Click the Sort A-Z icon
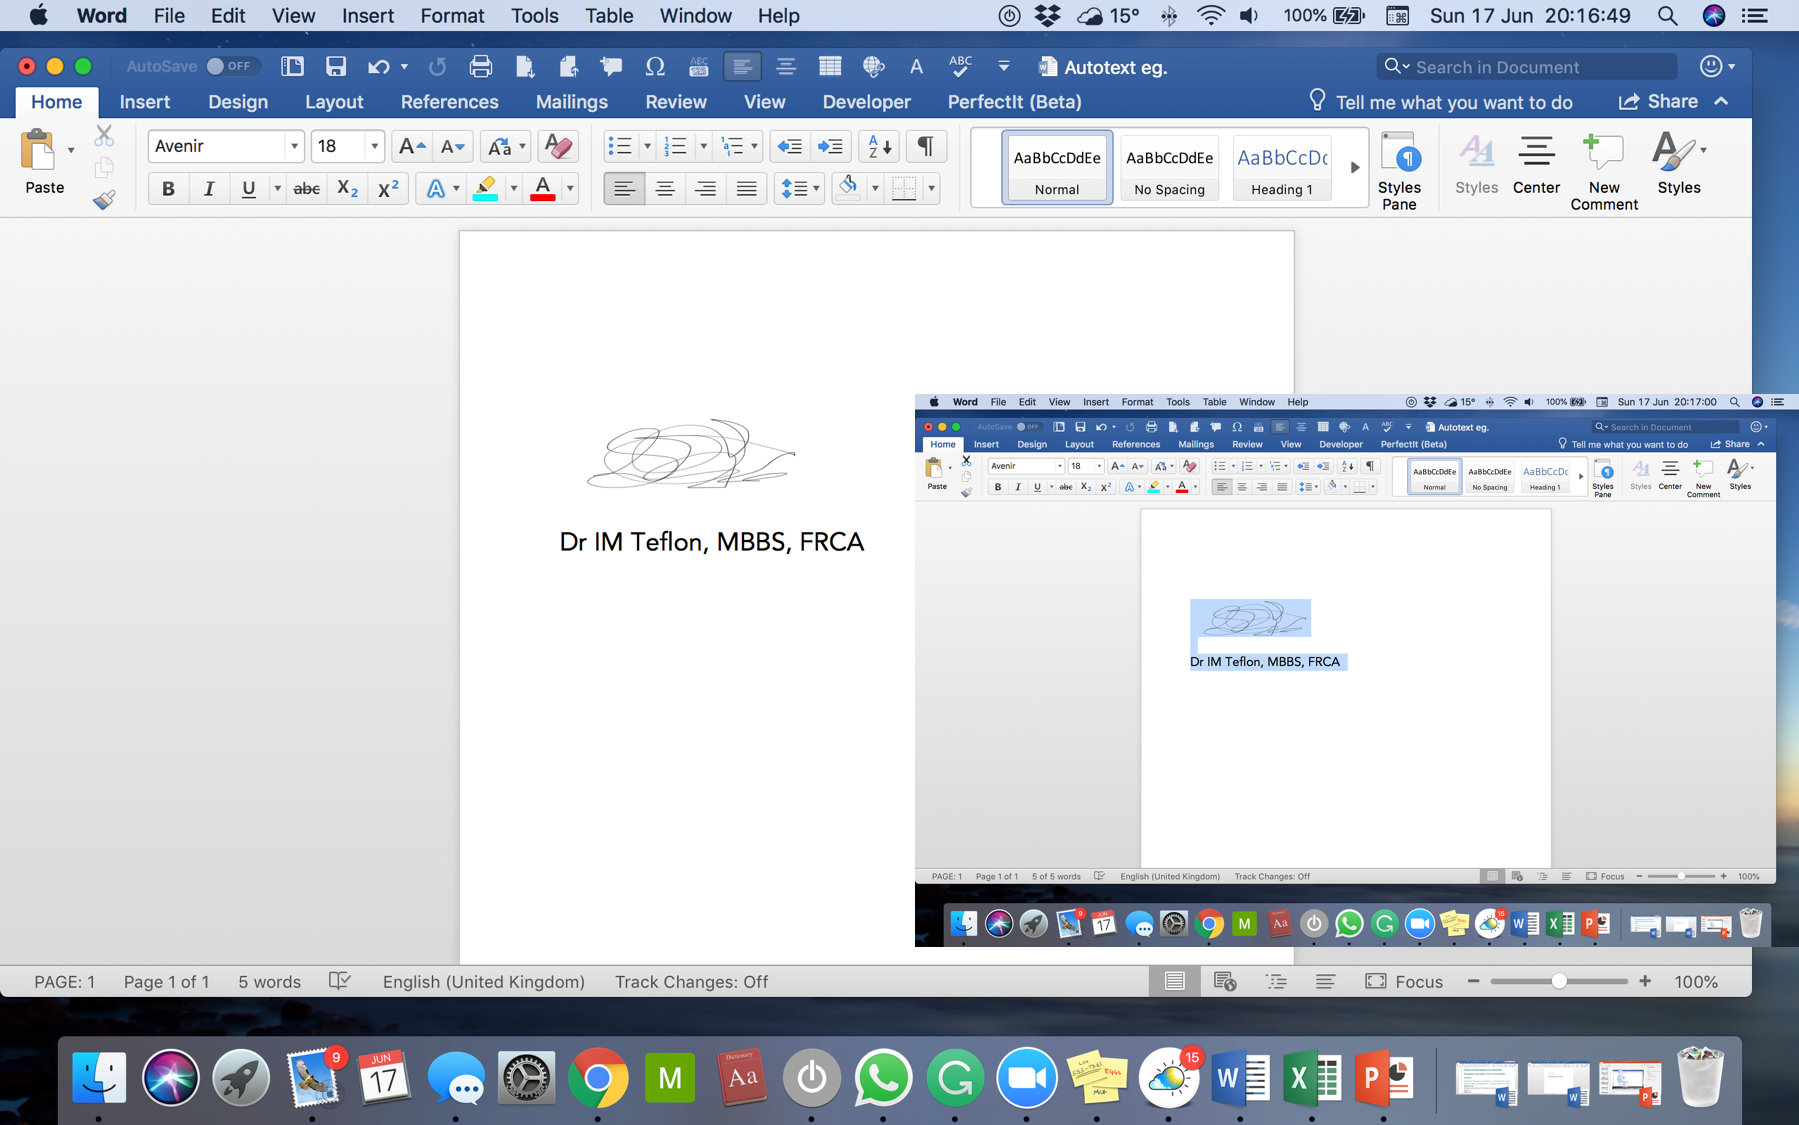This screenshot has height=1125, width=1799. [x=880, y=147]
